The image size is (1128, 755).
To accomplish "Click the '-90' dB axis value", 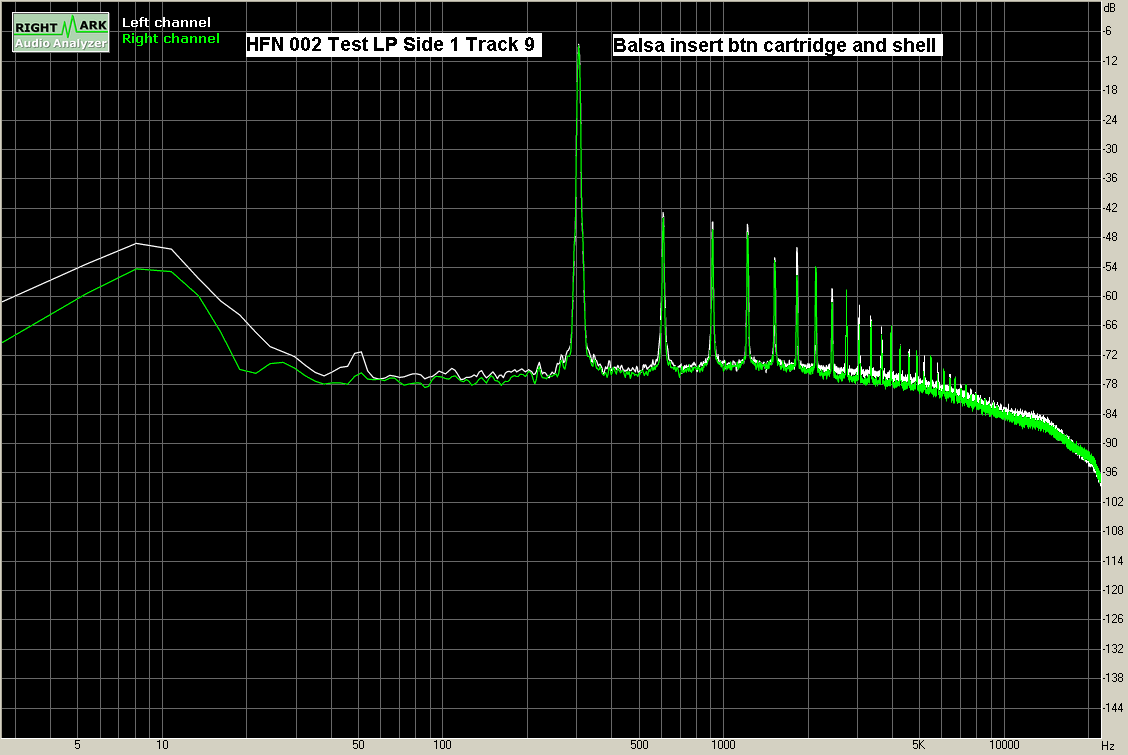I will [1110, 443].
